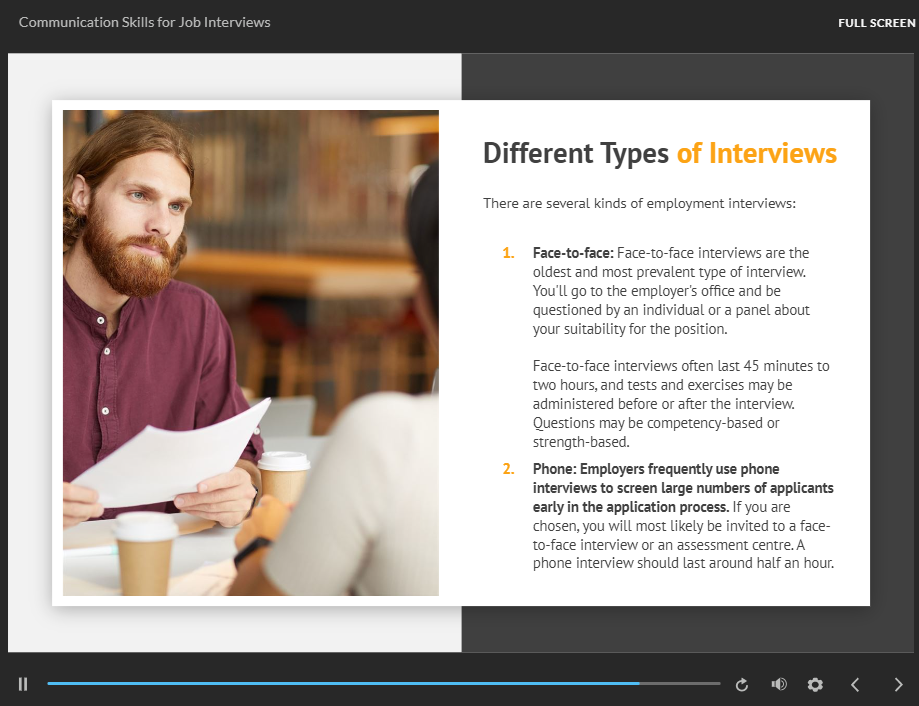Click the photo of the bearded interviewer

[x=250, y=352]
